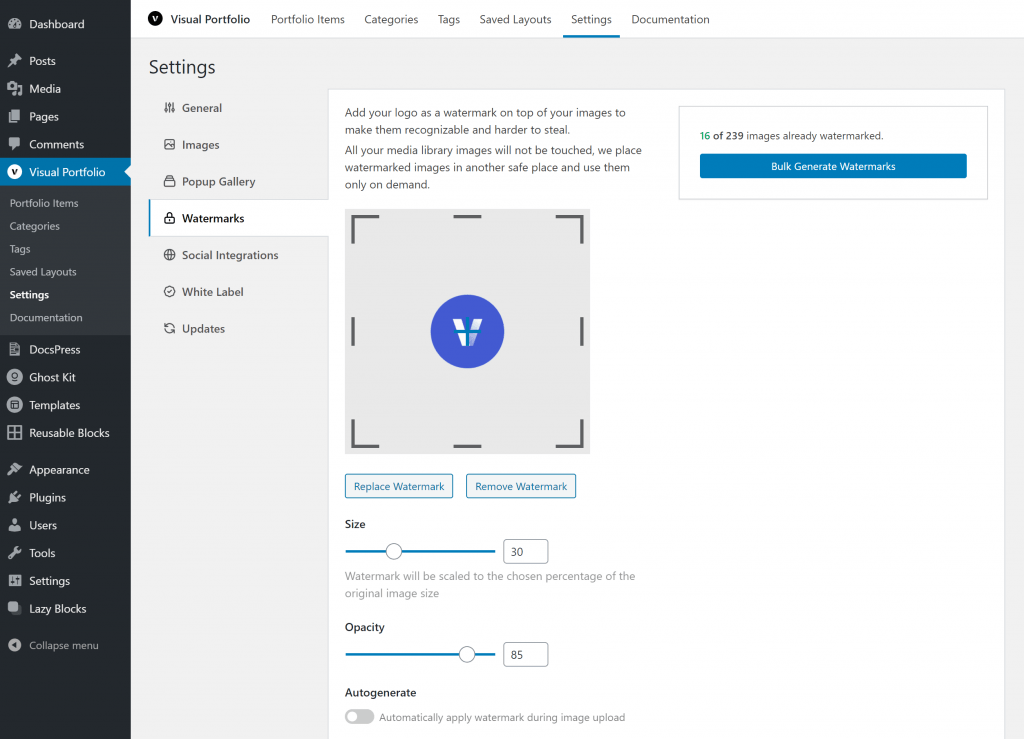Open the Categories top tab
Screen dimensions: 1024x739
click(x=391, y=20)
